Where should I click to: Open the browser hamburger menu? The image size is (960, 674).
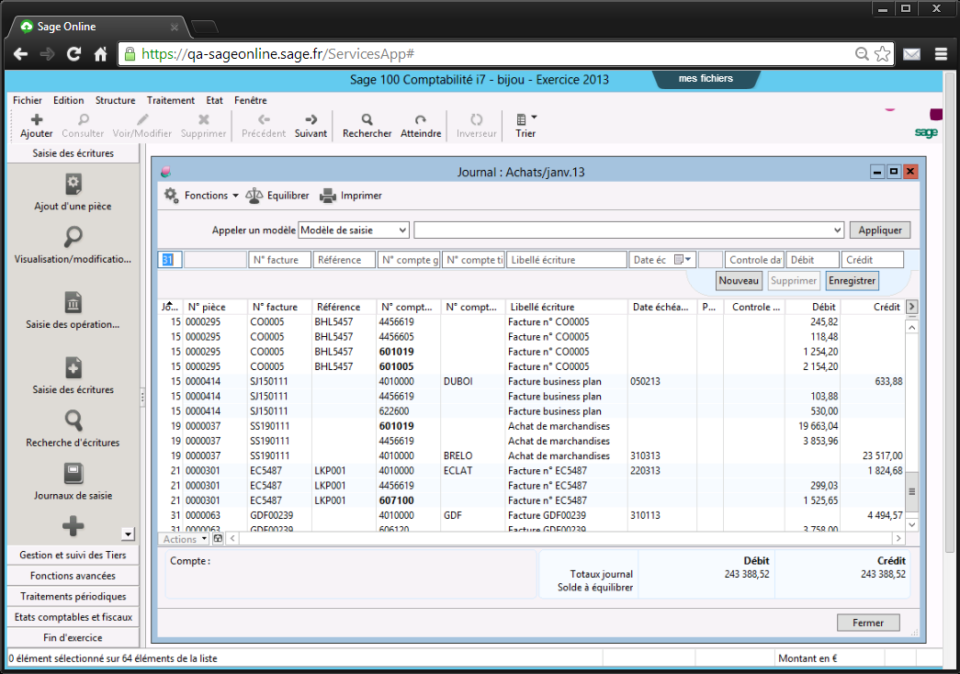point(941,54)
